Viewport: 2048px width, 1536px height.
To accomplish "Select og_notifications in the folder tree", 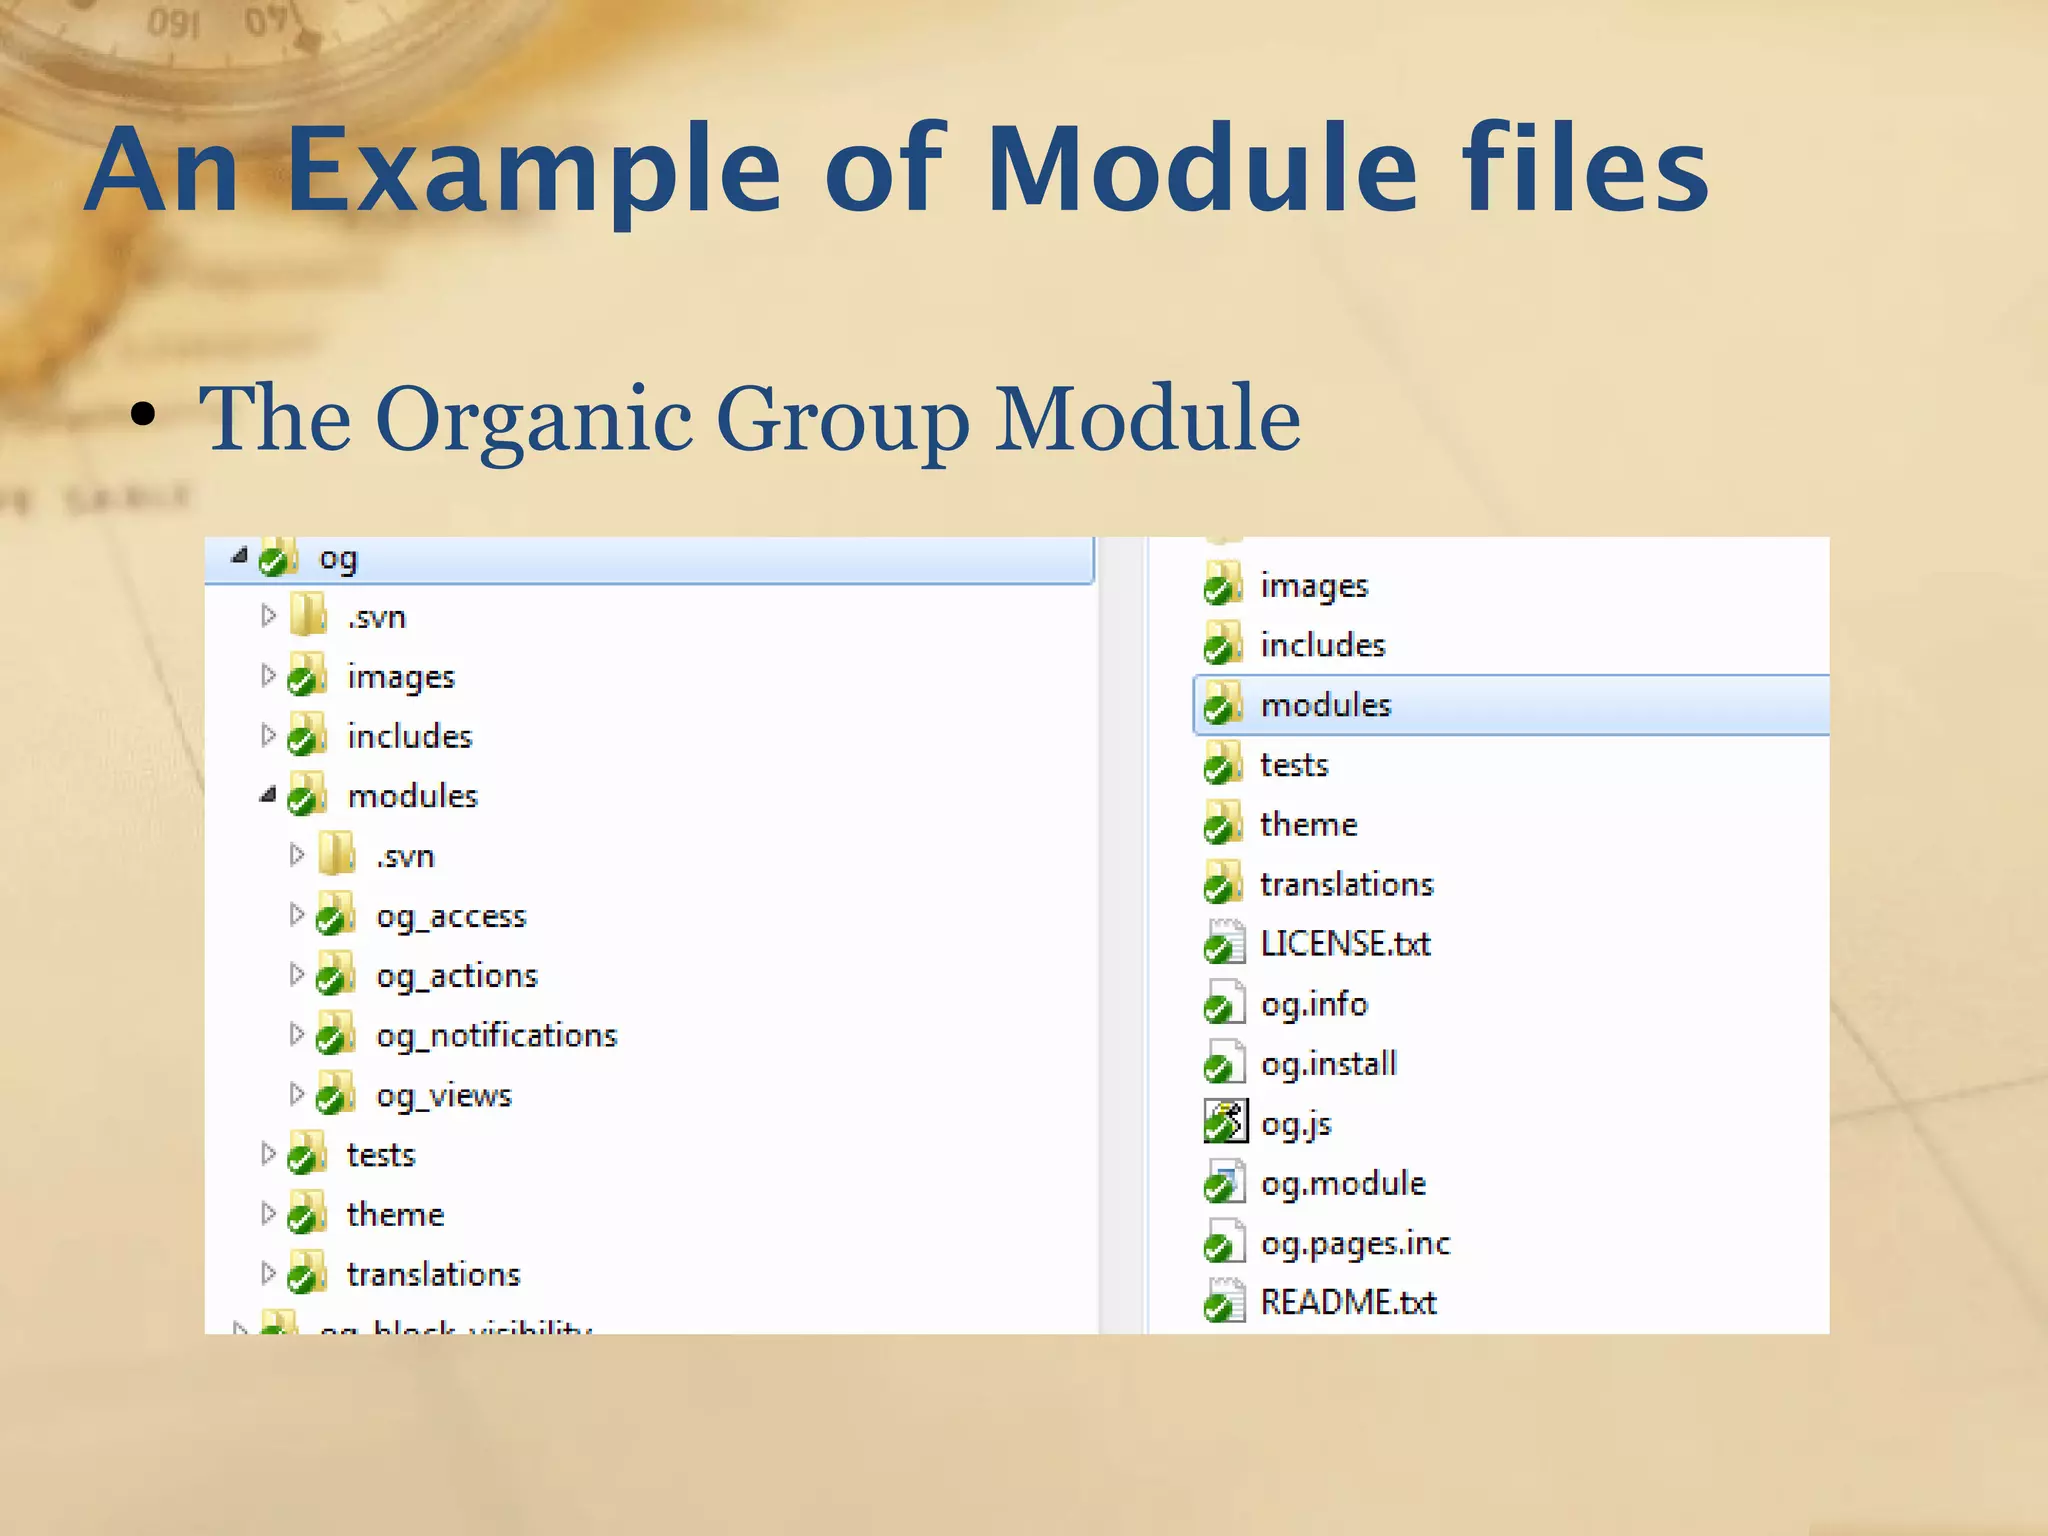I will pyautogui.click(x=497, y=1036).
